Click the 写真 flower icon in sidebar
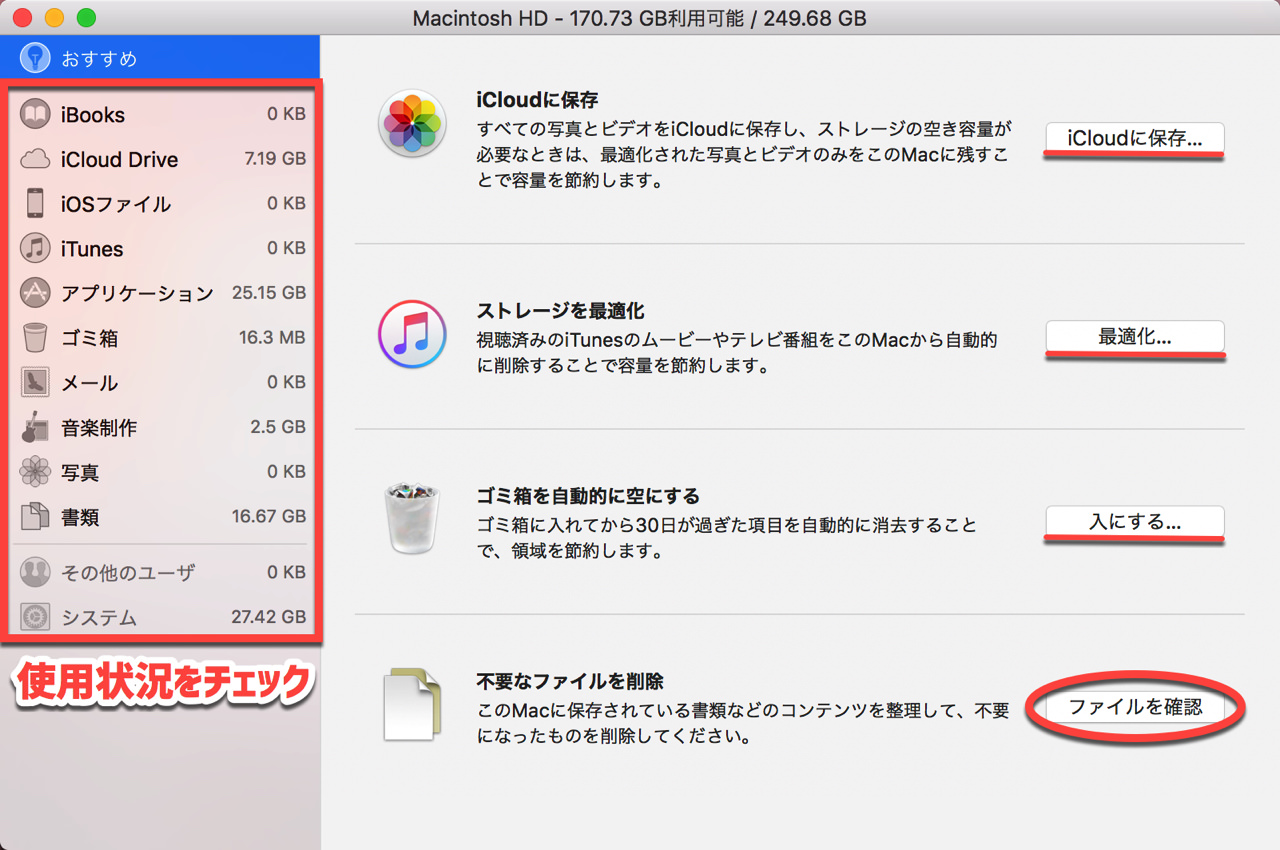Viewport: 1280px width, 850px height. (35, 472)
